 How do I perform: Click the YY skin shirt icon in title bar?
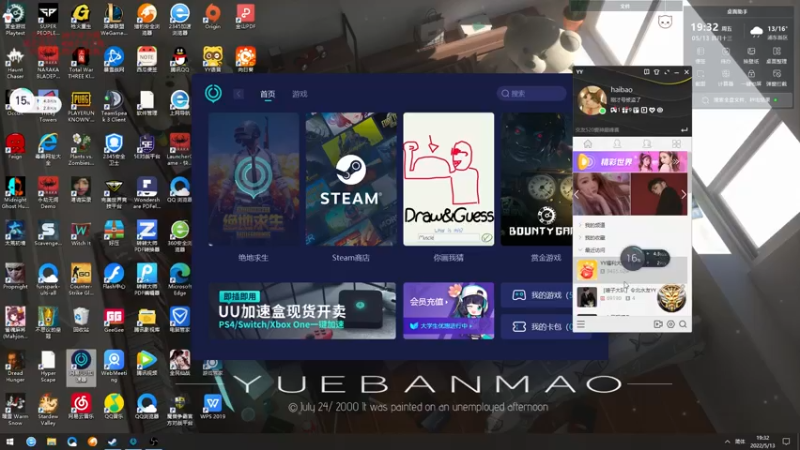coord(657,72)
